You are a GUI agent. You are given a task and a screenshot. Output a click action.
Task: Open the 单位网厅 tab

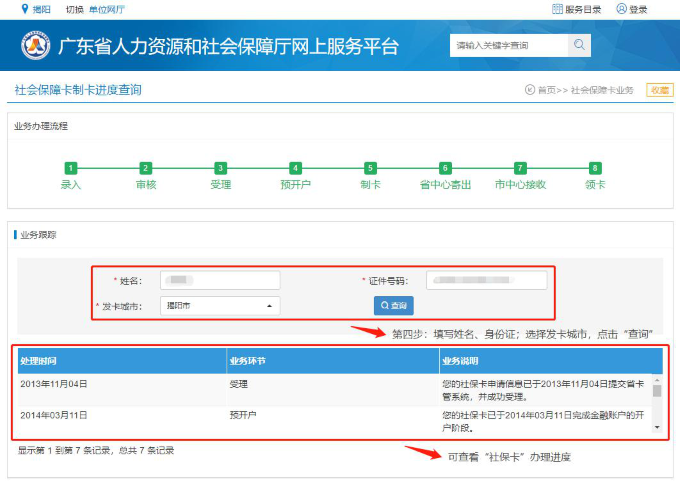[x=106, y=9]
